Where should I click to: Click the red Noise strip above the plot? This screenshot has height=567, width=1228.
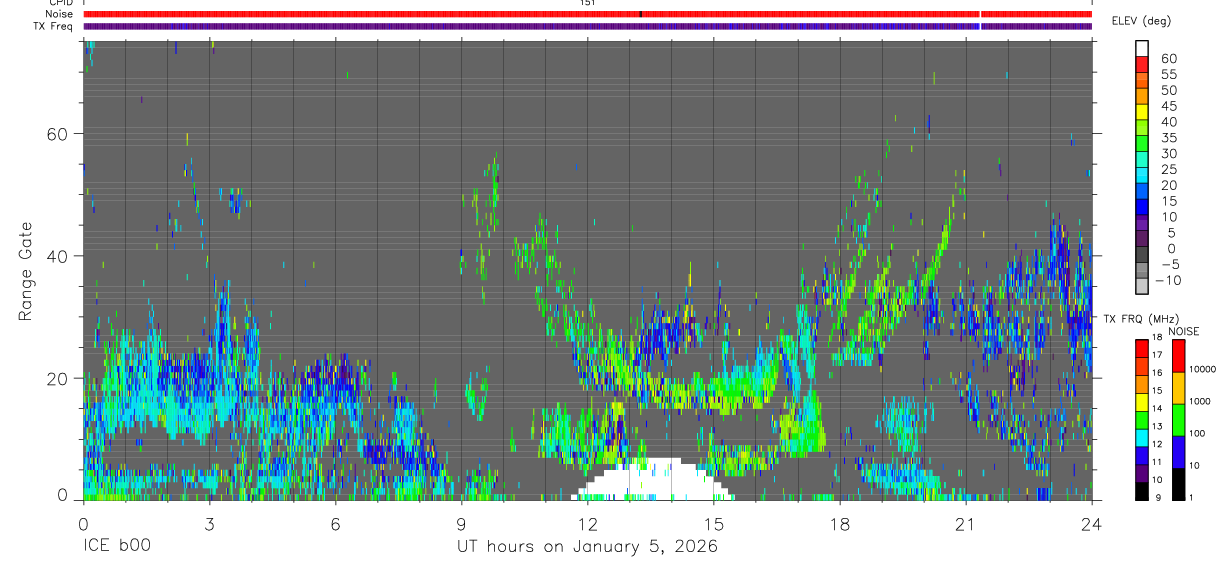(587, 14)
